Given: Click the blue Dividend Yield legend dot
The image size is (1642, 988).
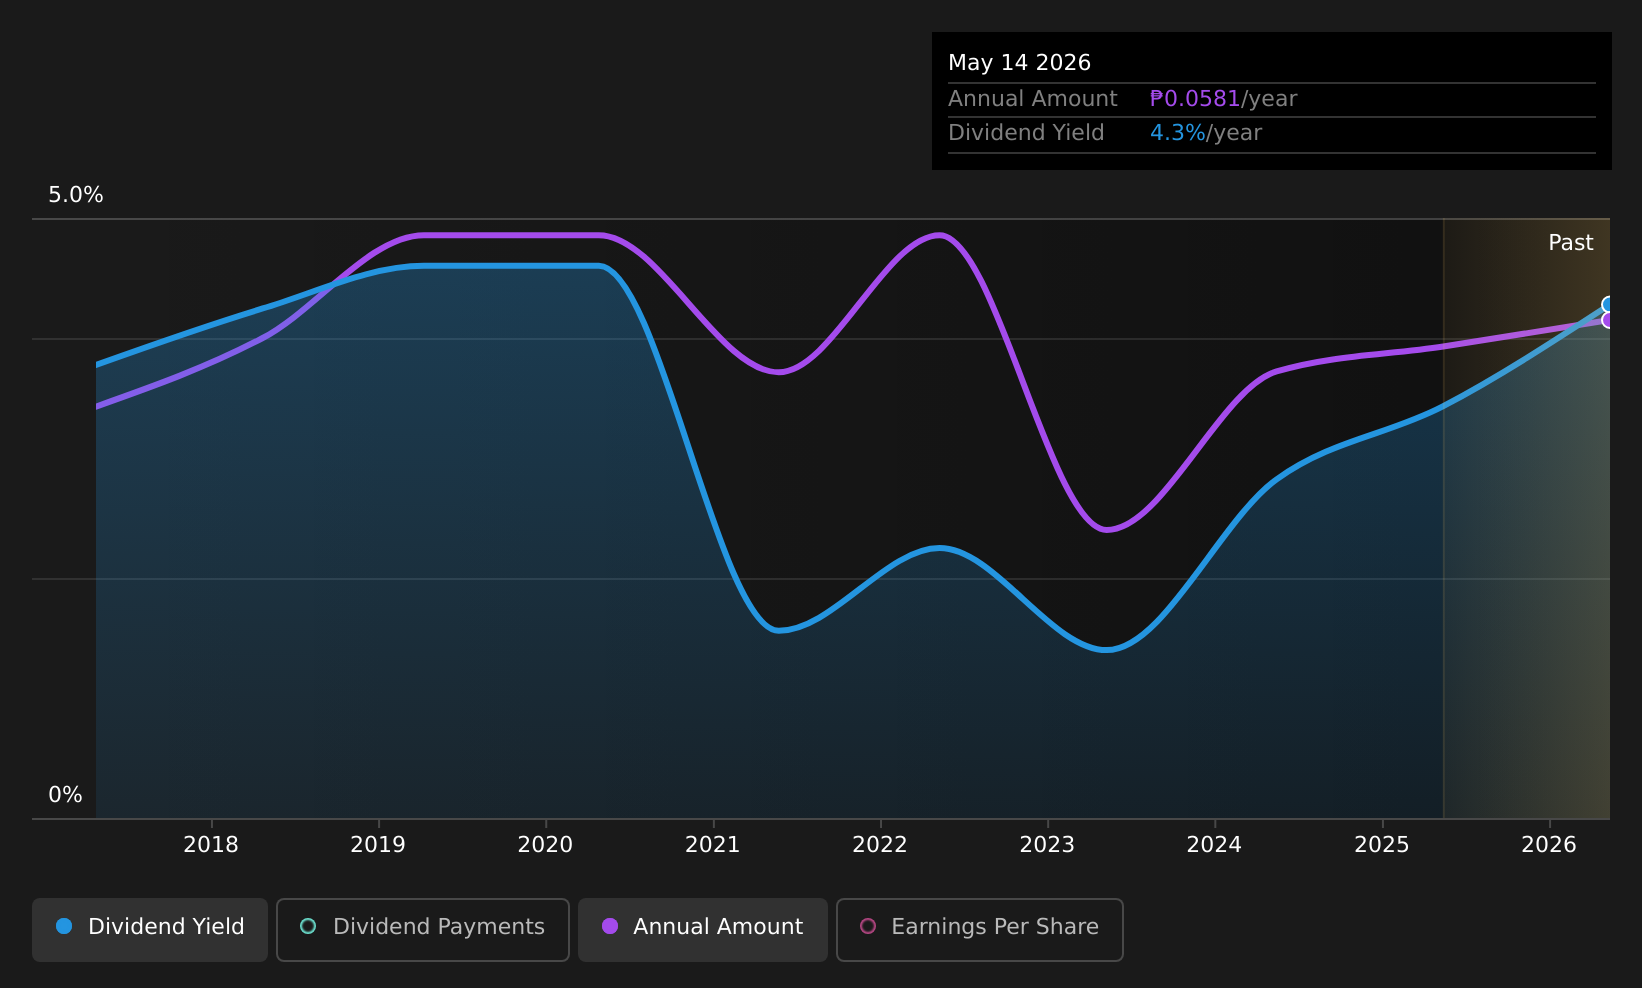Looking at the screenshot, I should coord(64,926).
